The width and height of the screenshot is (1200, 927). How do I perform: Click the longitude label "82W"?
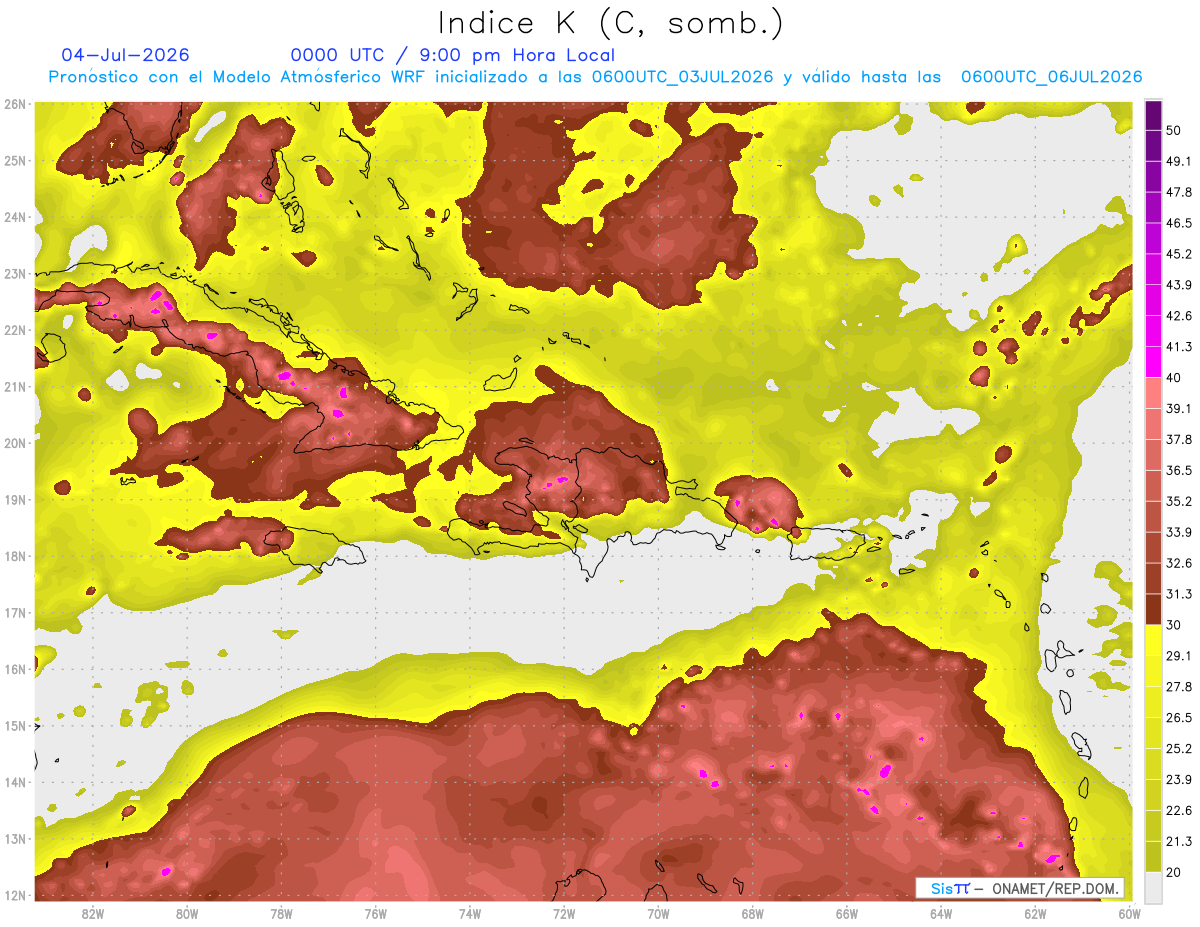[93, 913]
